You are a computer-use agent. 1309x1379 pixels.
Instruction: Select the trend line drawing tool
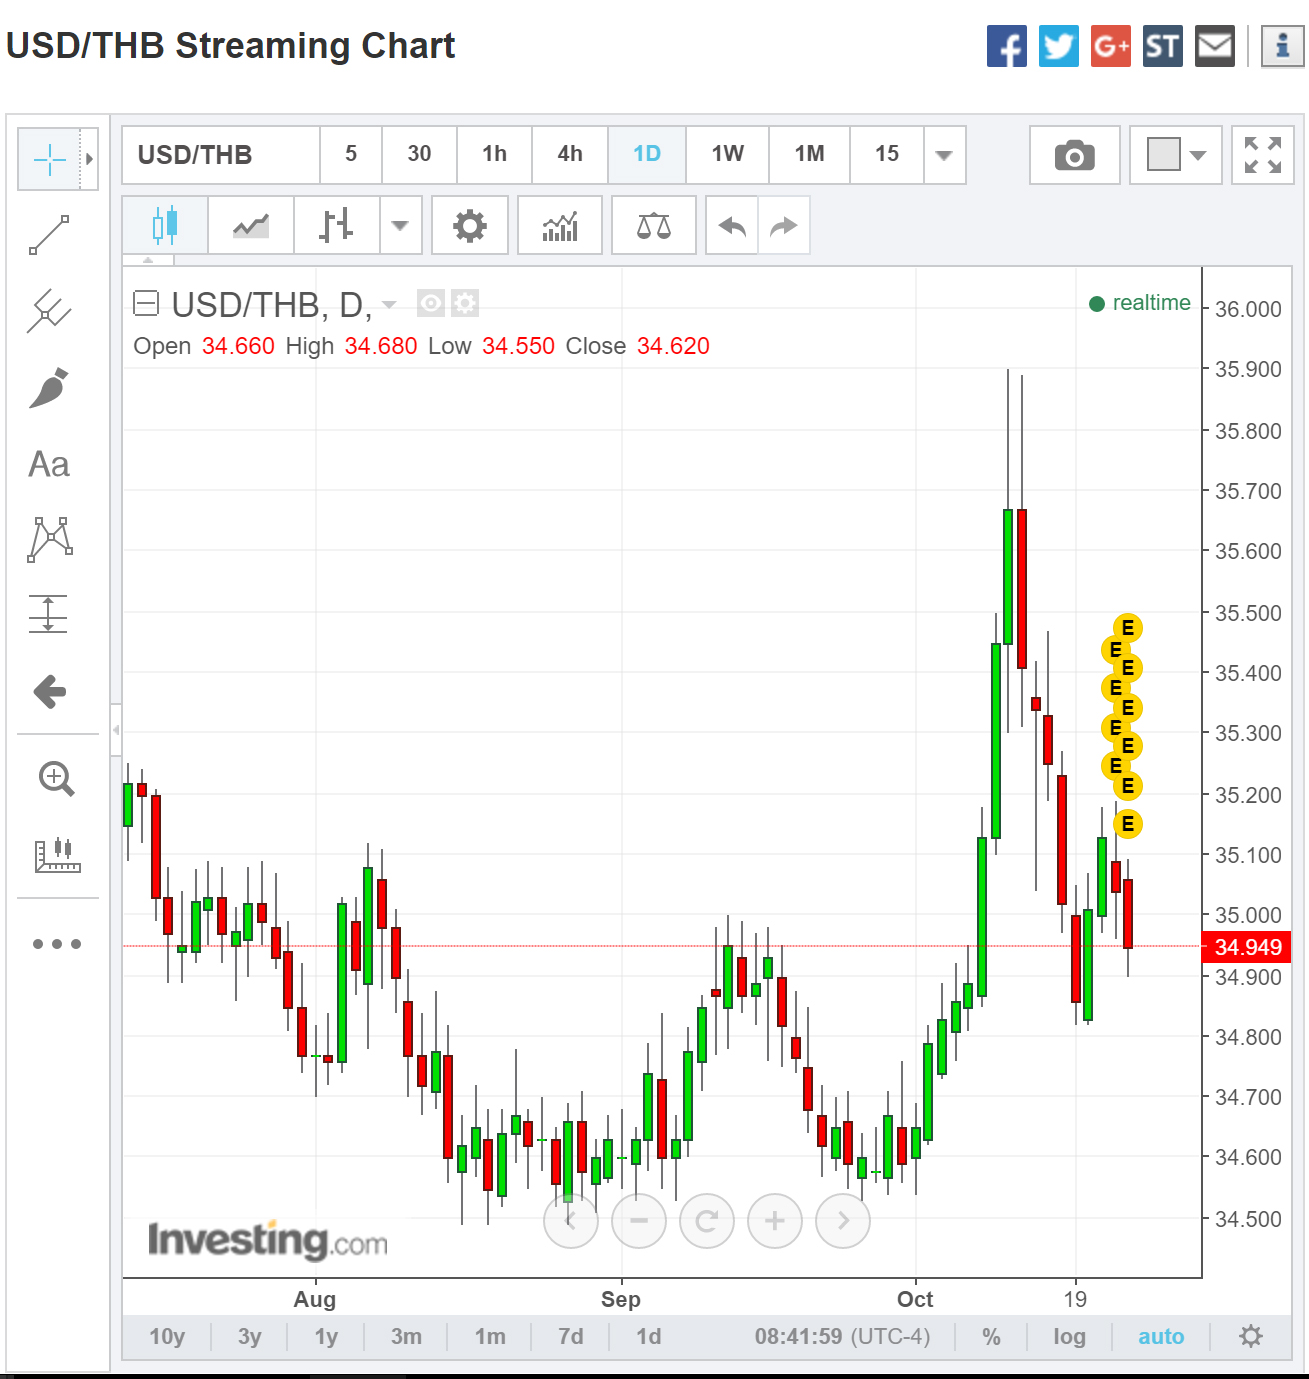(x=49, y=235)
